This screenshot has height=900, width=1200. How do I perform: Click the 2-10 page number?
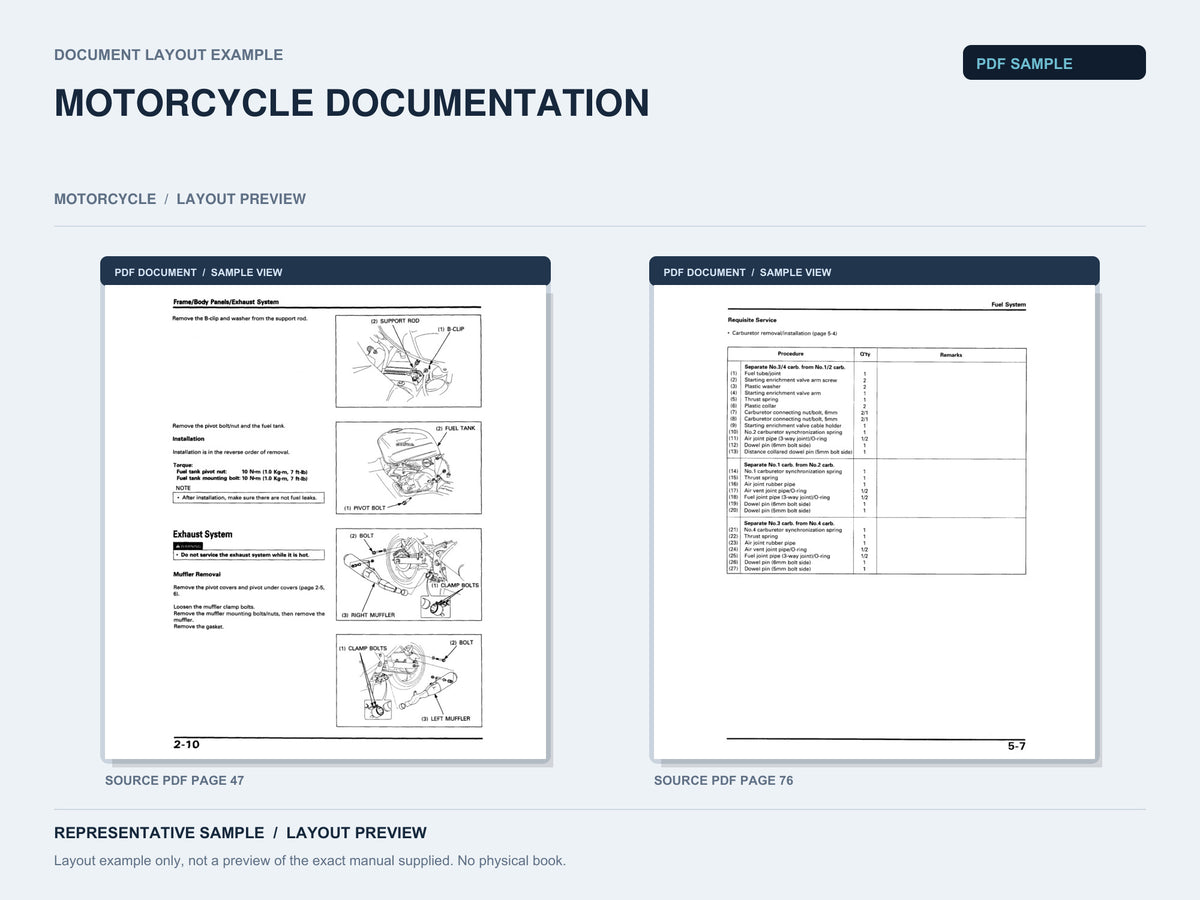pos(187,745)
